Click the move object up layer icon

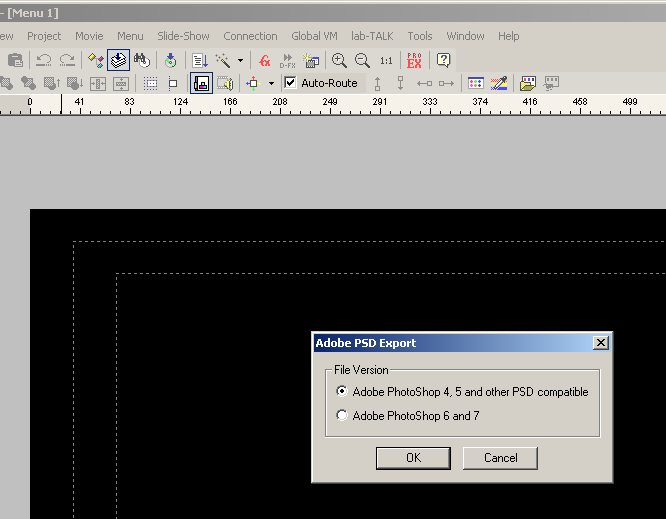(x=52, y=83)
